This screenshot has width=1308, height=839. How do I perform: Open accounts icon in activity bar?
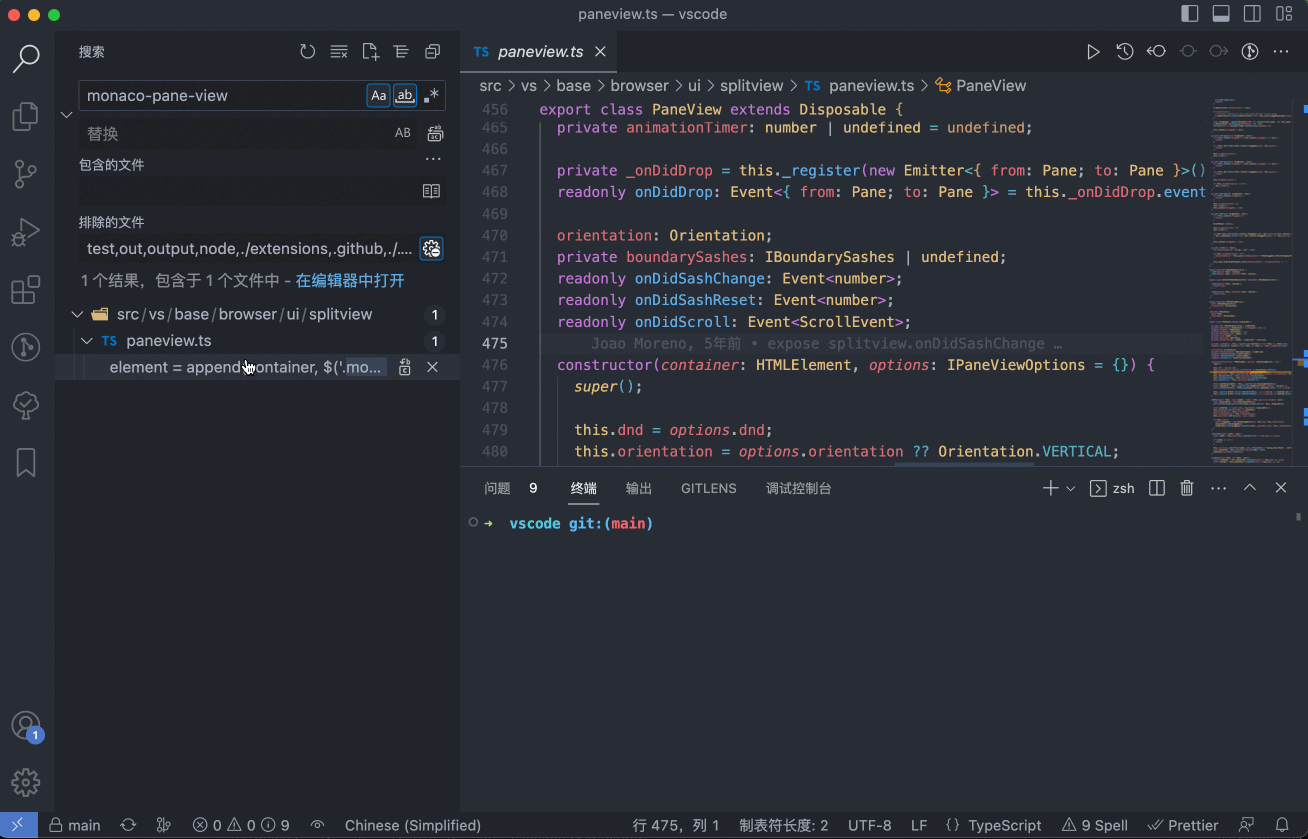coord(26,727)
